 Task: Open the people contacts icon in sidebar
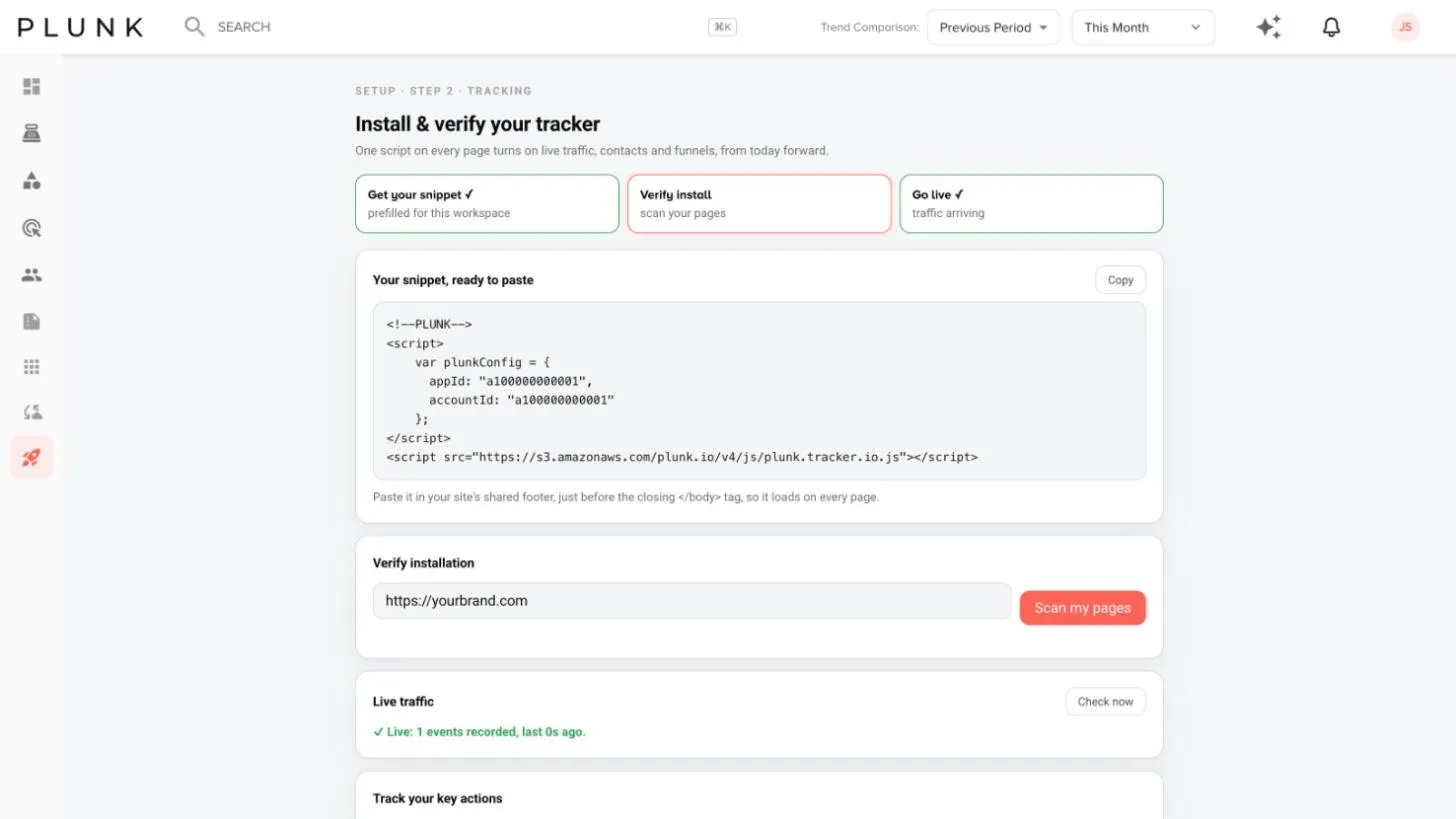(x=32, y=275)
